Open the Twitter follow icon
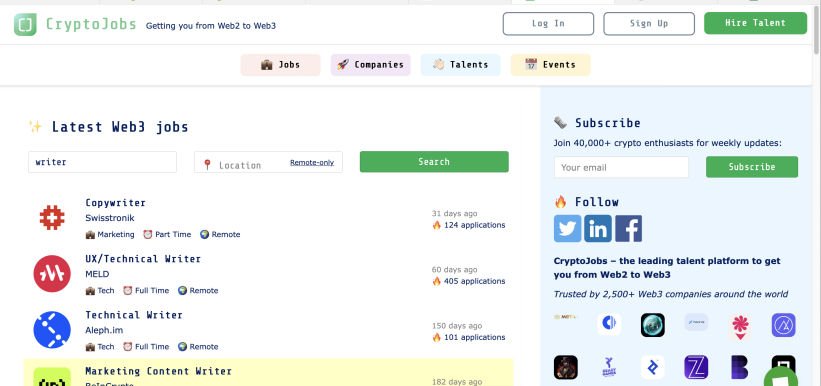 568,228
